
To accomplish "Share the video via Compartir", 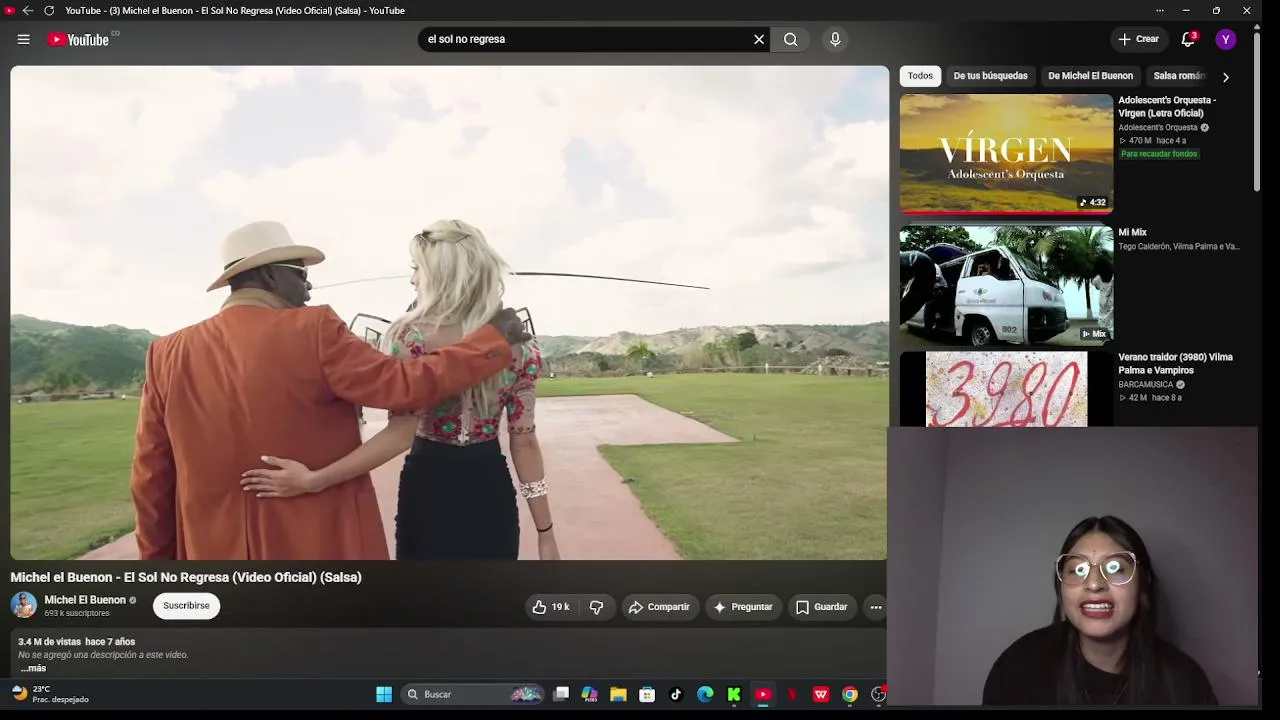I will [659, 607].
